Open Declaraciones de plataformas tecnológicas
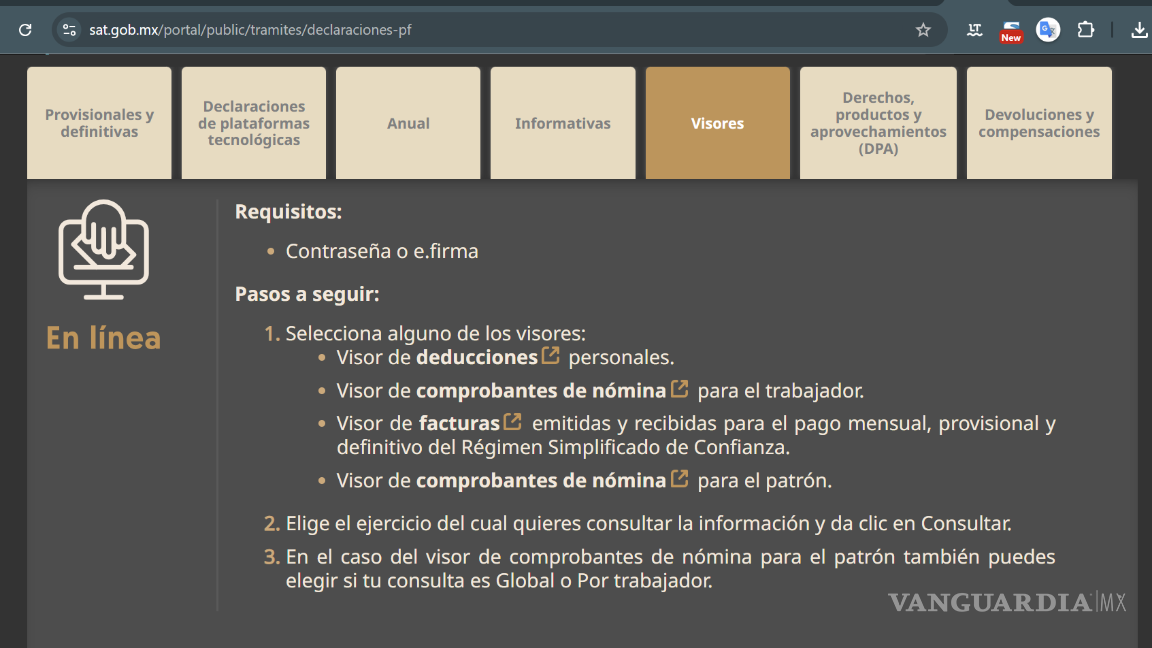The image size is (1152, 648). (253, 122)
